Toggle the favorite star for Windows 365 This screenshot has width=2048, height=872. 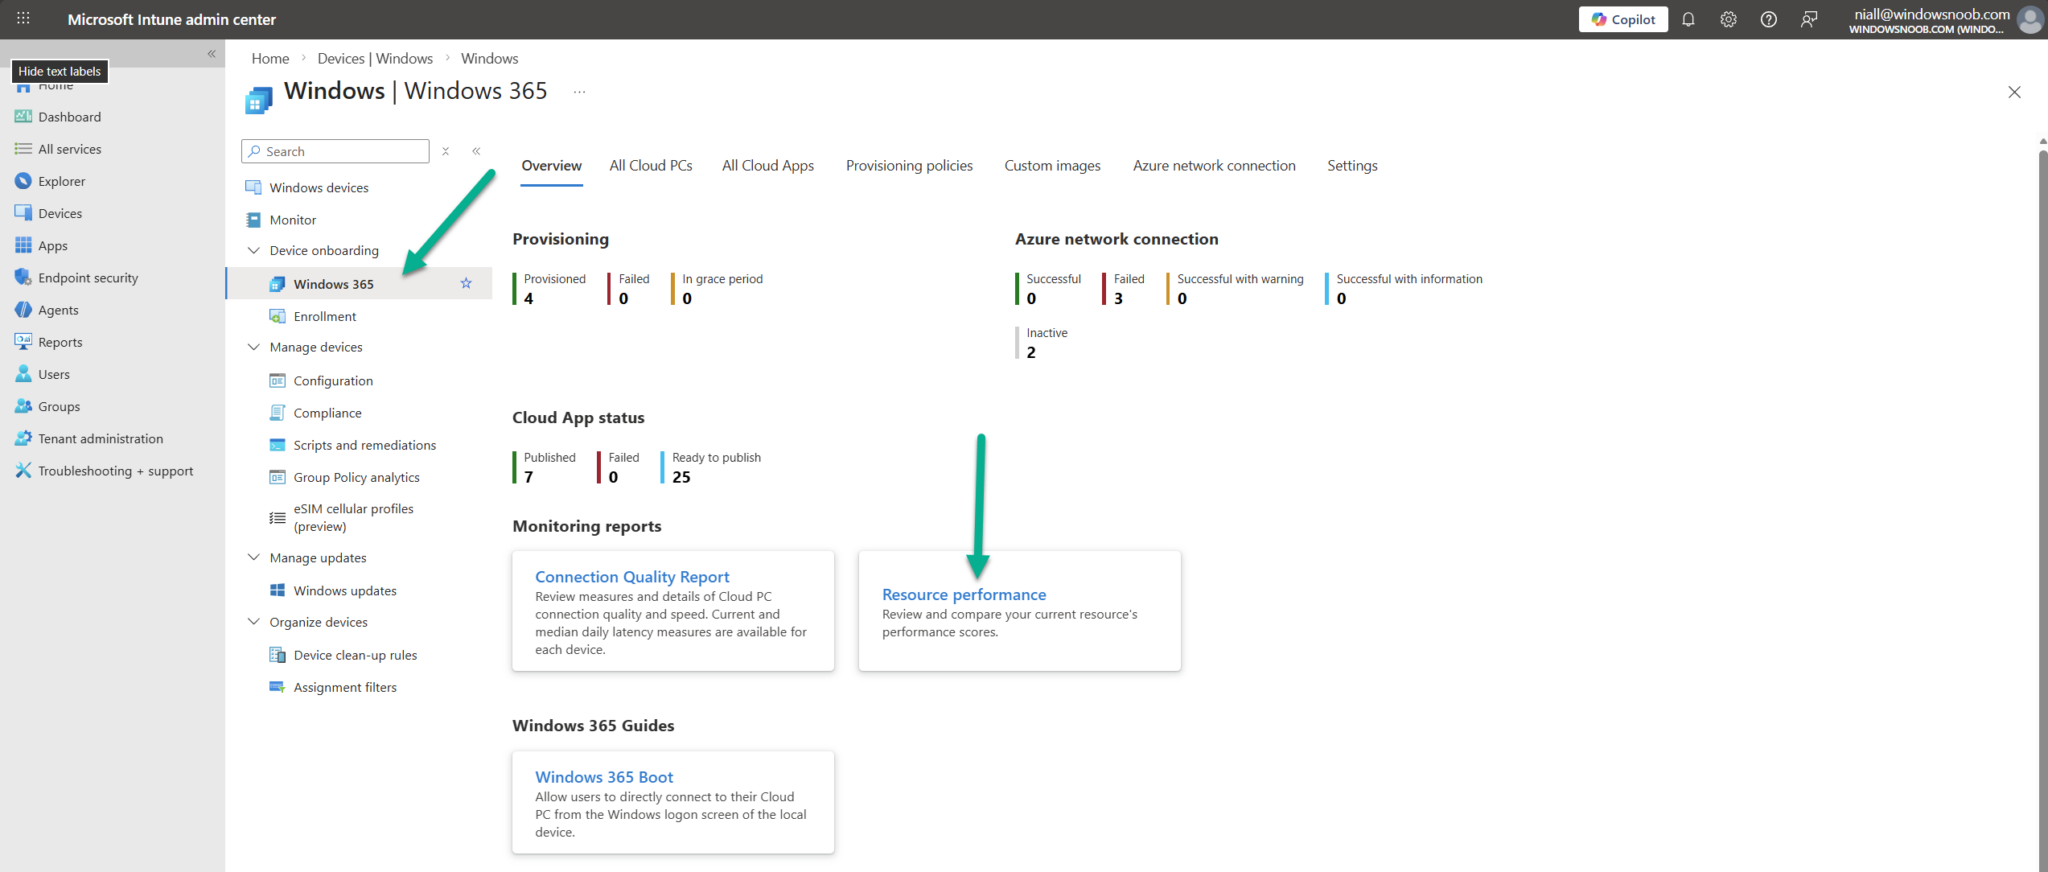pos(466,283)
